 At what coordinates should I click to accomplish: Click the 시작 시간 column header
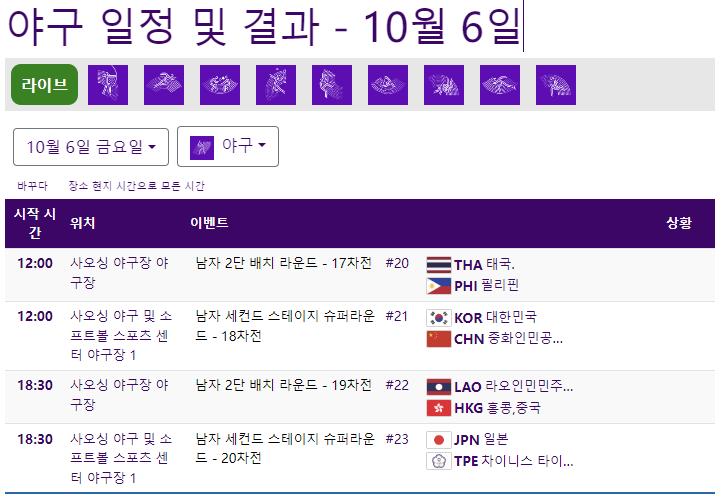pyautogui.click(x=35, y=223)
